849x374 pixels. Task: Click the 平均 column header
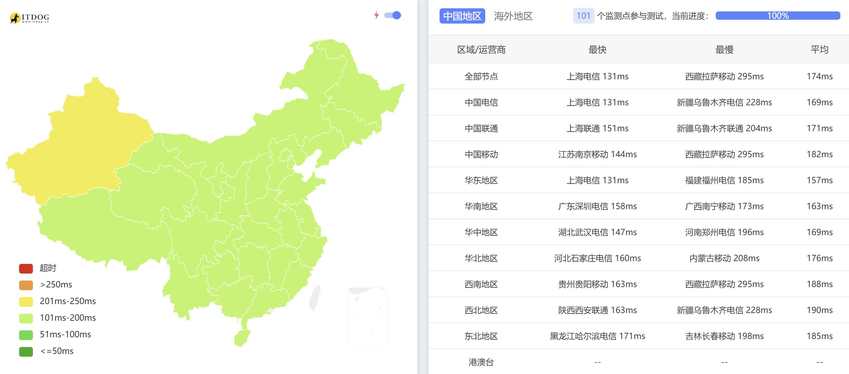click(819, 50)
